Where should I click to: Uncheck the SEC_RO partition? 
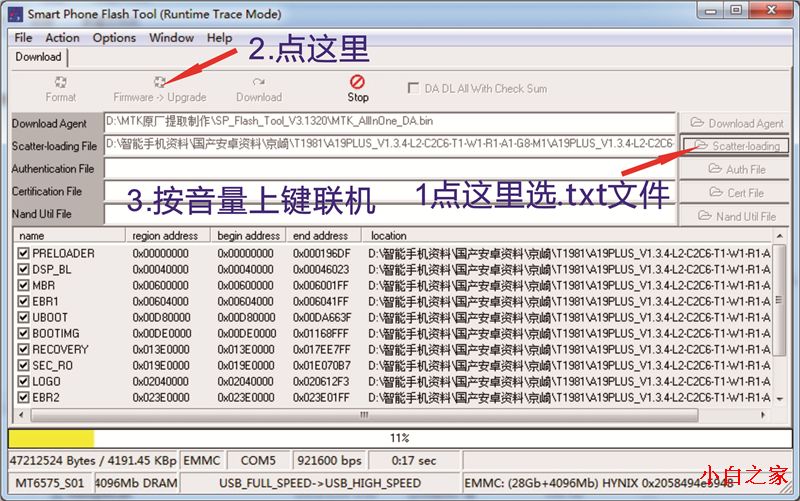(23, 365)
